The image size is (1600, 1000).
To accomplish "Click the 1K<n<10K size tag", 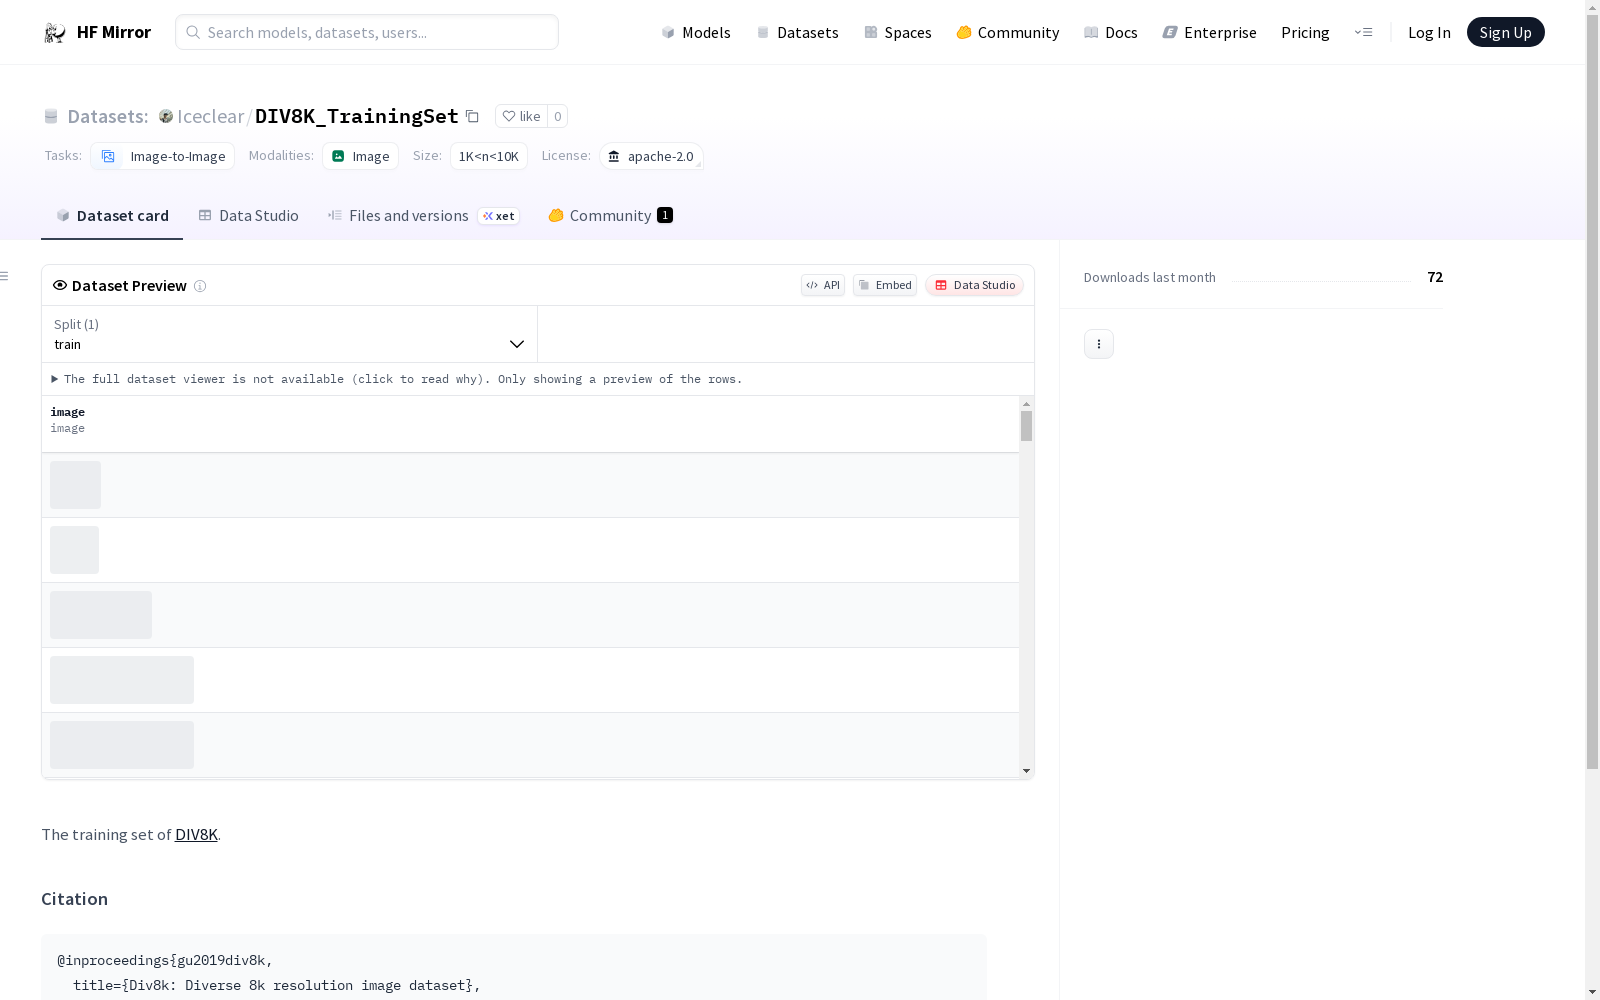I will tap(488, 156).
